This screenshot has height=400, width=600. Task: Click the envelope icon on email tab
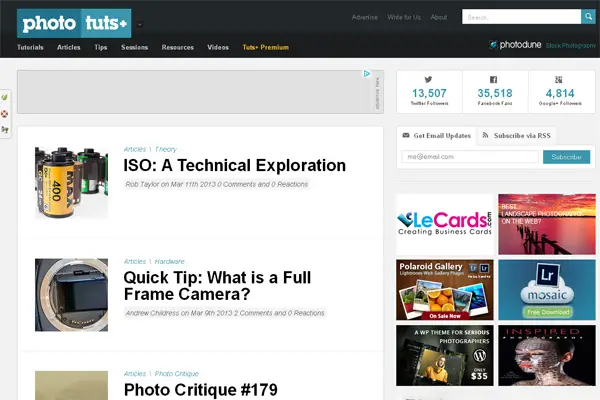click(406, 136)
